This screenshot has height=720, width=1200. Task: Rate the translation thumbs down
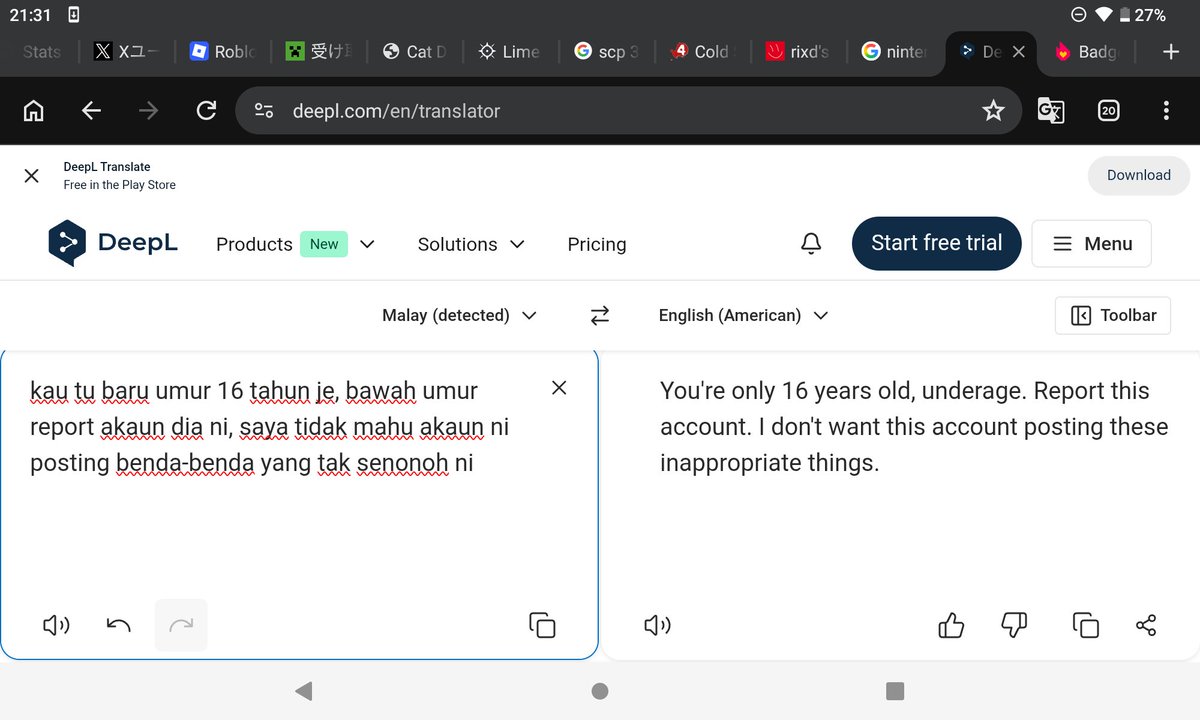click(x=1014, y=626)
